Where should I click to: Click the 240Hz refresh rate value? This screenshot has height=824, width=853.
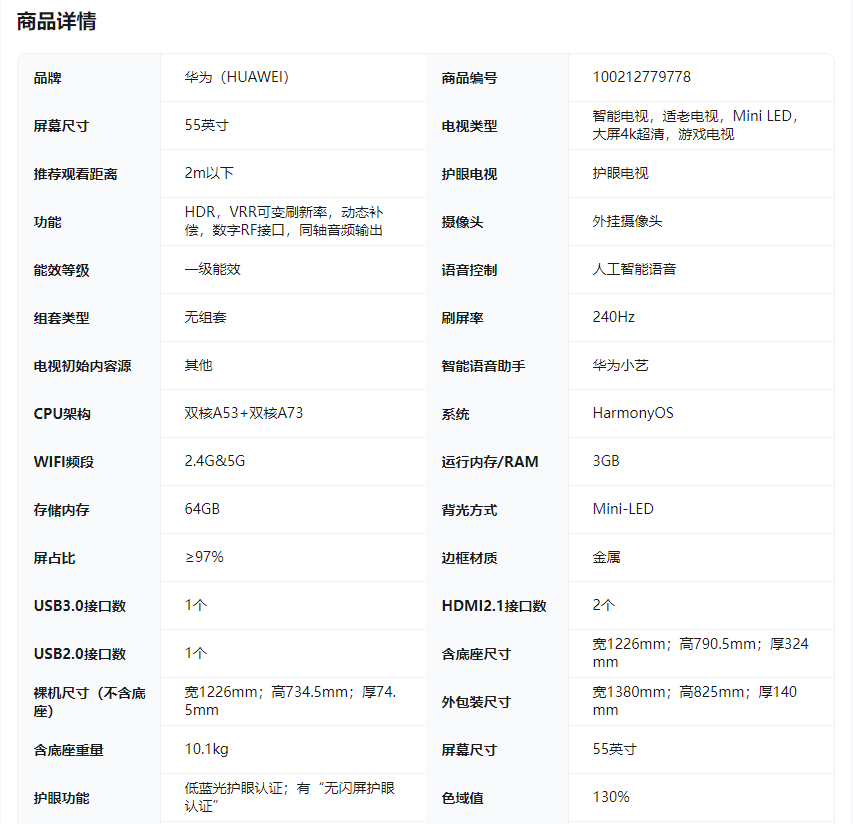(613, 317)
